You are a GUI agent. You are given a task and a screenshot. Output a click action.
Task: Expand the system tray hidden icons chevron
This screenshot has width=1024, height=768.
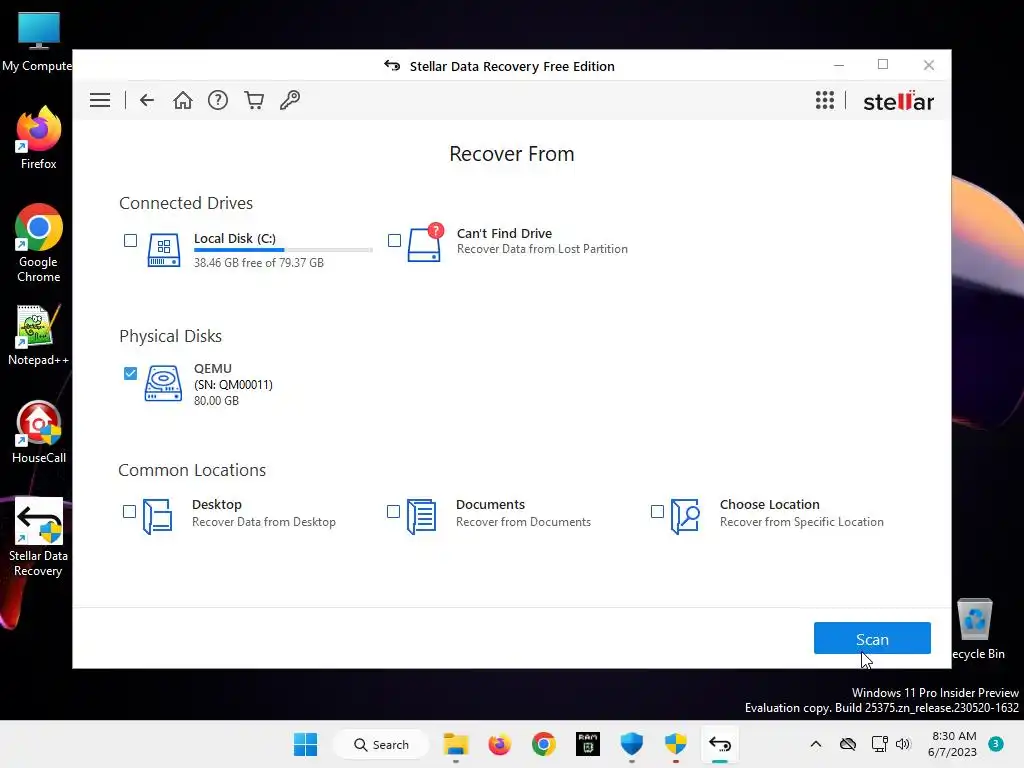click(x=816, y=744)
